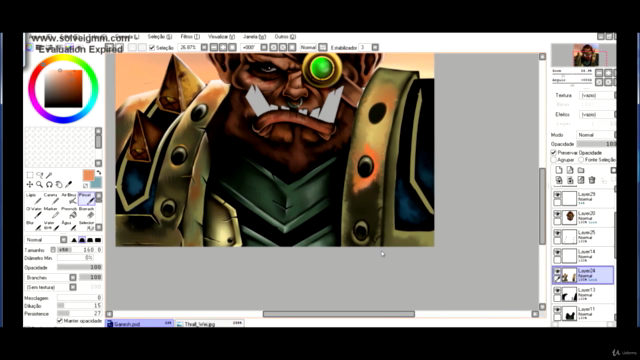Screen dimensions: 640x360
Task: Select the rotate view tool
Action: (49, 184)
